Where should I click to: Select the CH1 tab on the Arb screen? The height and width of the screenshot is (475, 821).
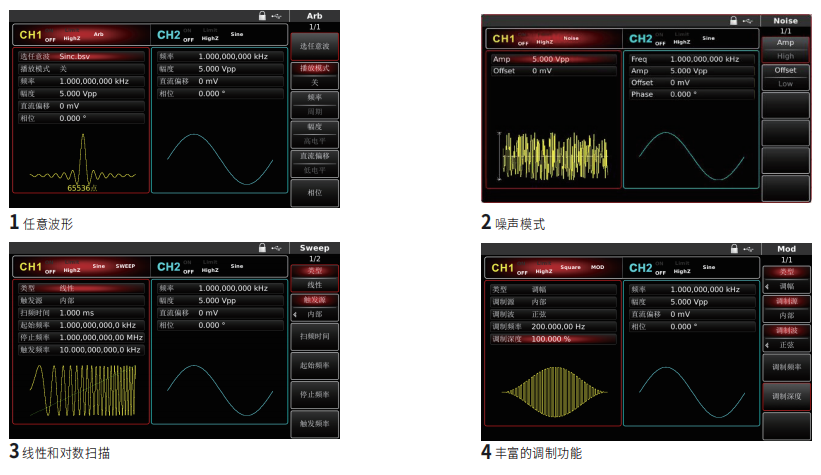(x=82, y=35)
